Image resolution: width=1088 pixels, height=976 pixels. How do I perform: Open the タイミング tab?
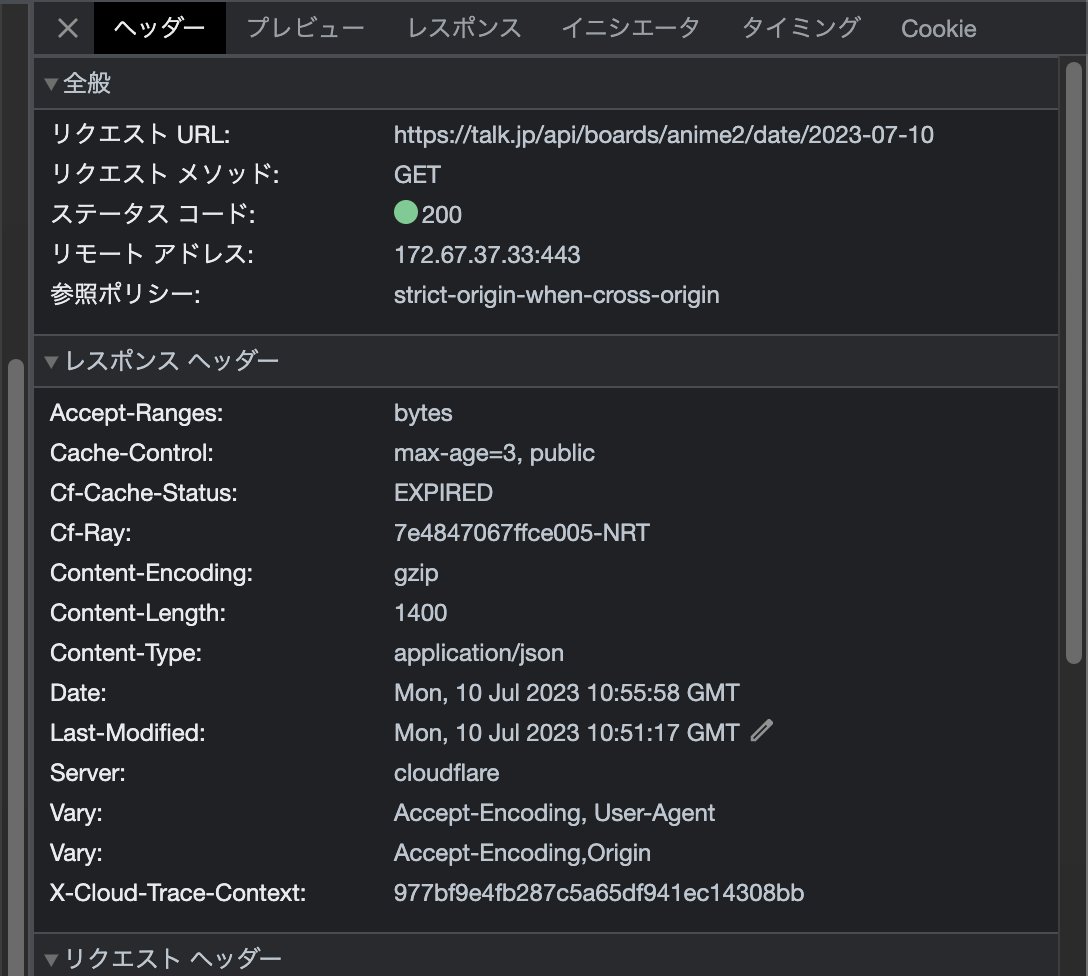[x=799, y=28]
